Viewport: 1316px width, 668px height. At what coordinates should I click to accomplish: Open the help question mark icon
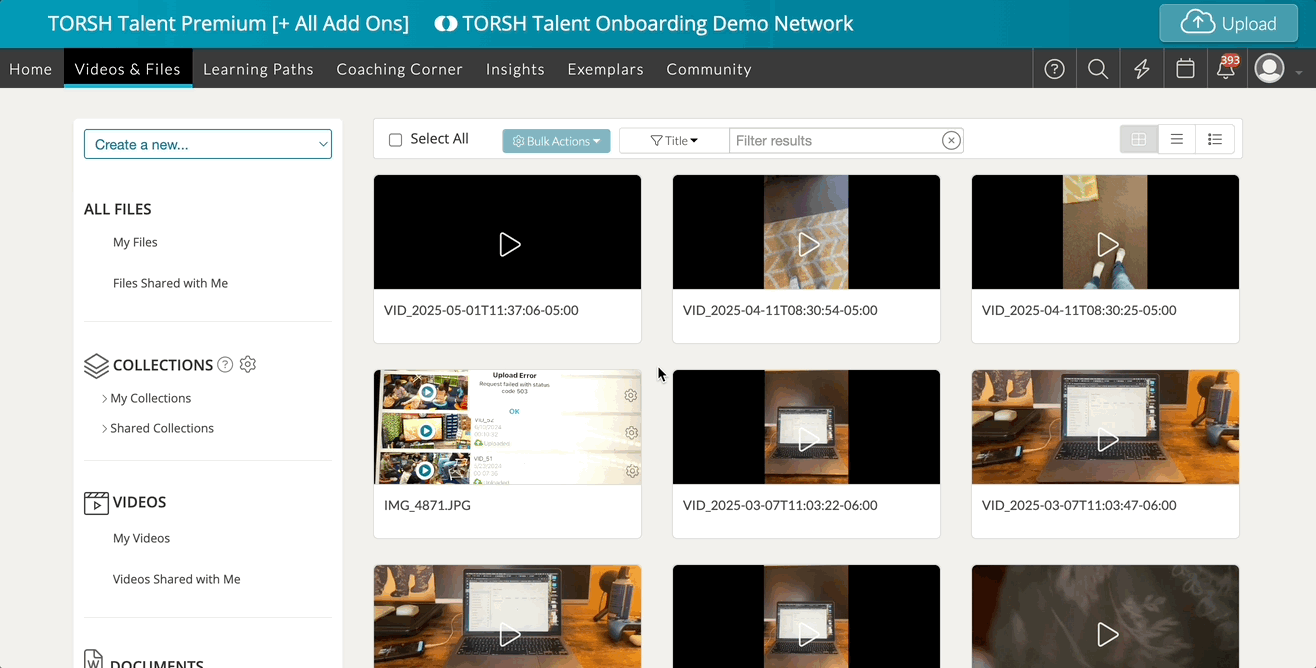click(1054, 69)
